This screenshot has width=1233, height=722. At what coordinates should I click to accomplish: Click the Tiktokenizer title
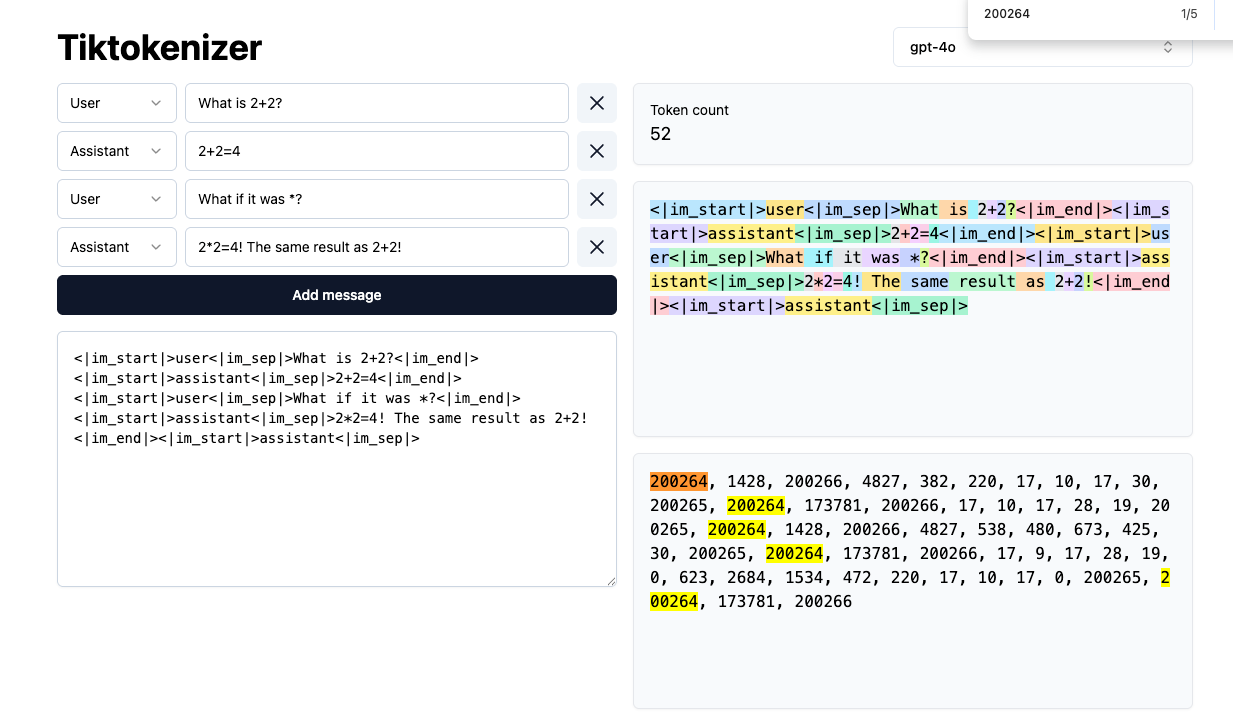(160, 47)
